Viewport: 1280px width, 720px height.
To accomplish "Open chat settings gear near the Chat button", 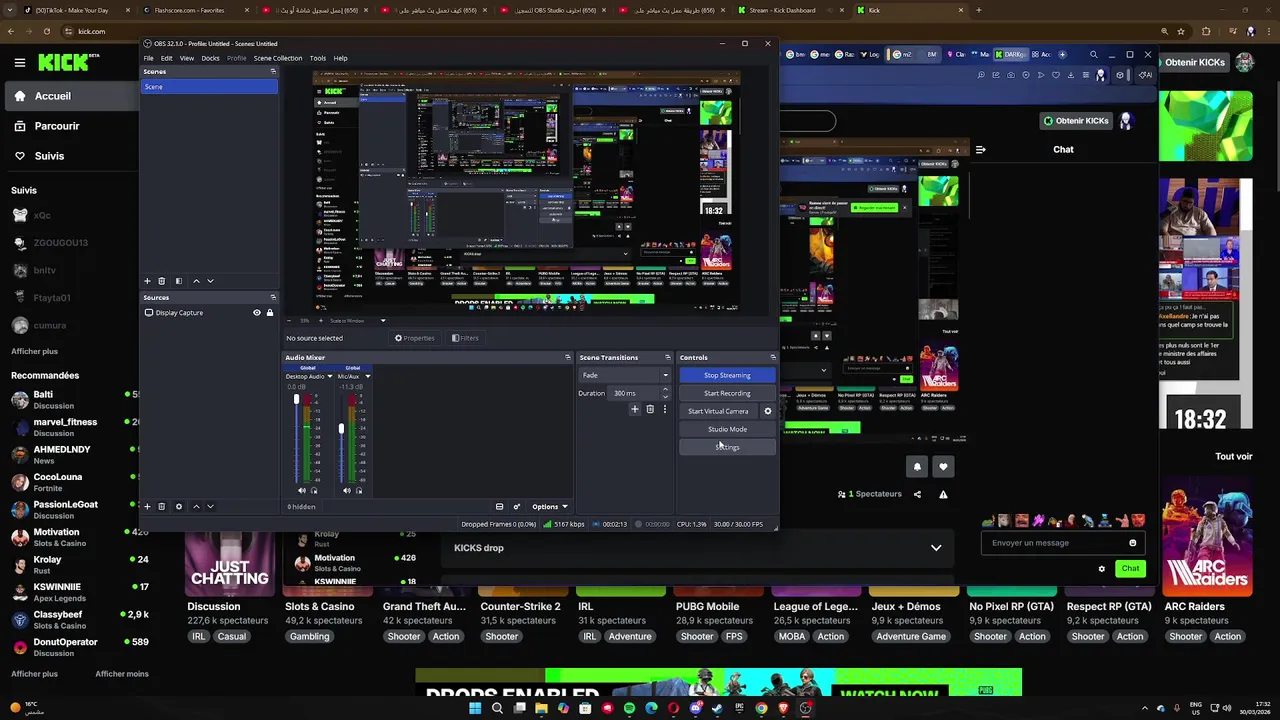I will pos(1102,569).
